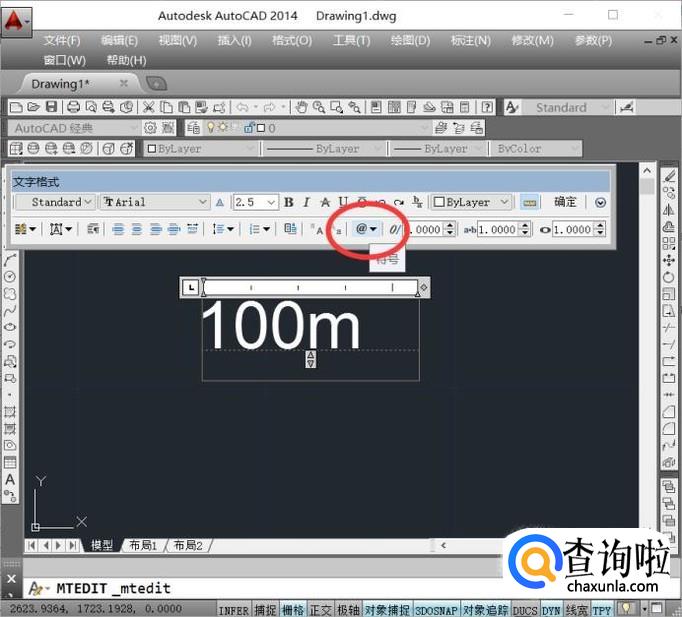682x617 pixels.
Task: Open the 绘图(D) menu
Action: [410, 40]
